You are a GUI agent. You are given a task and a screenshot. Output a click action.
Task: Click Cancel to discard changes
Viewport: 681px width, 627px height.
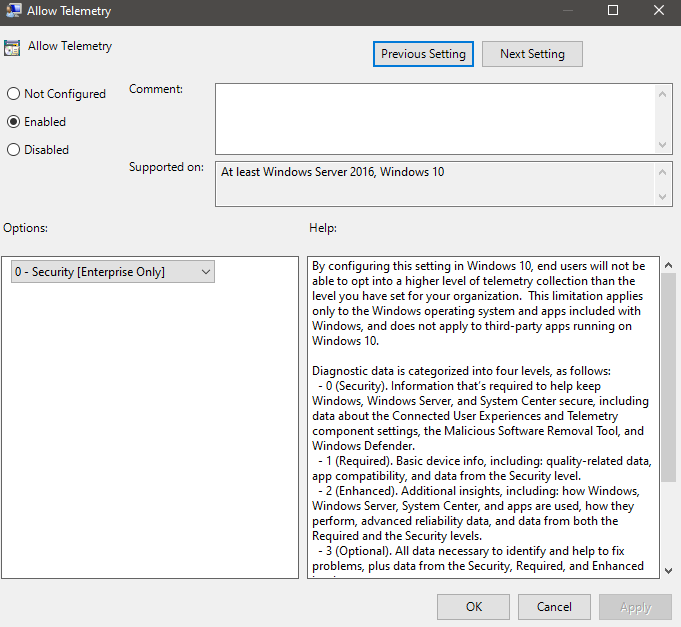pyautogui.click(x=554, y=606)
